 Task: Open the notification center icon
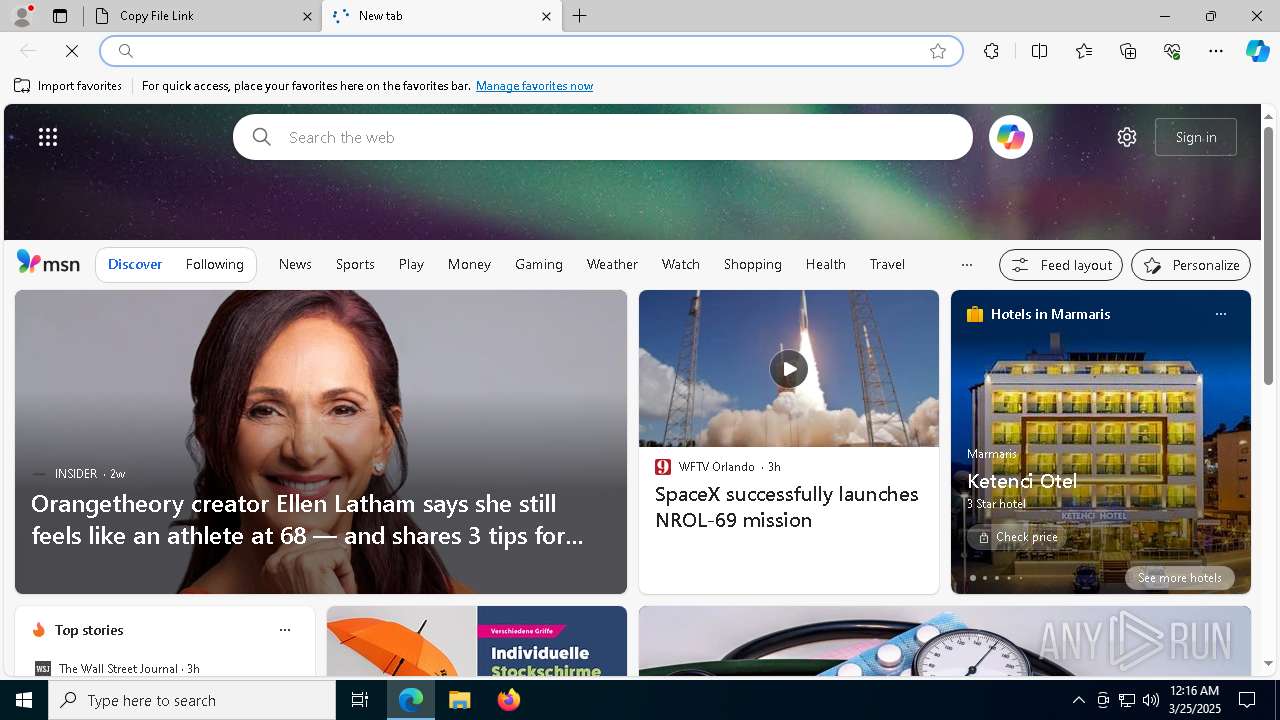point(1247,700)
